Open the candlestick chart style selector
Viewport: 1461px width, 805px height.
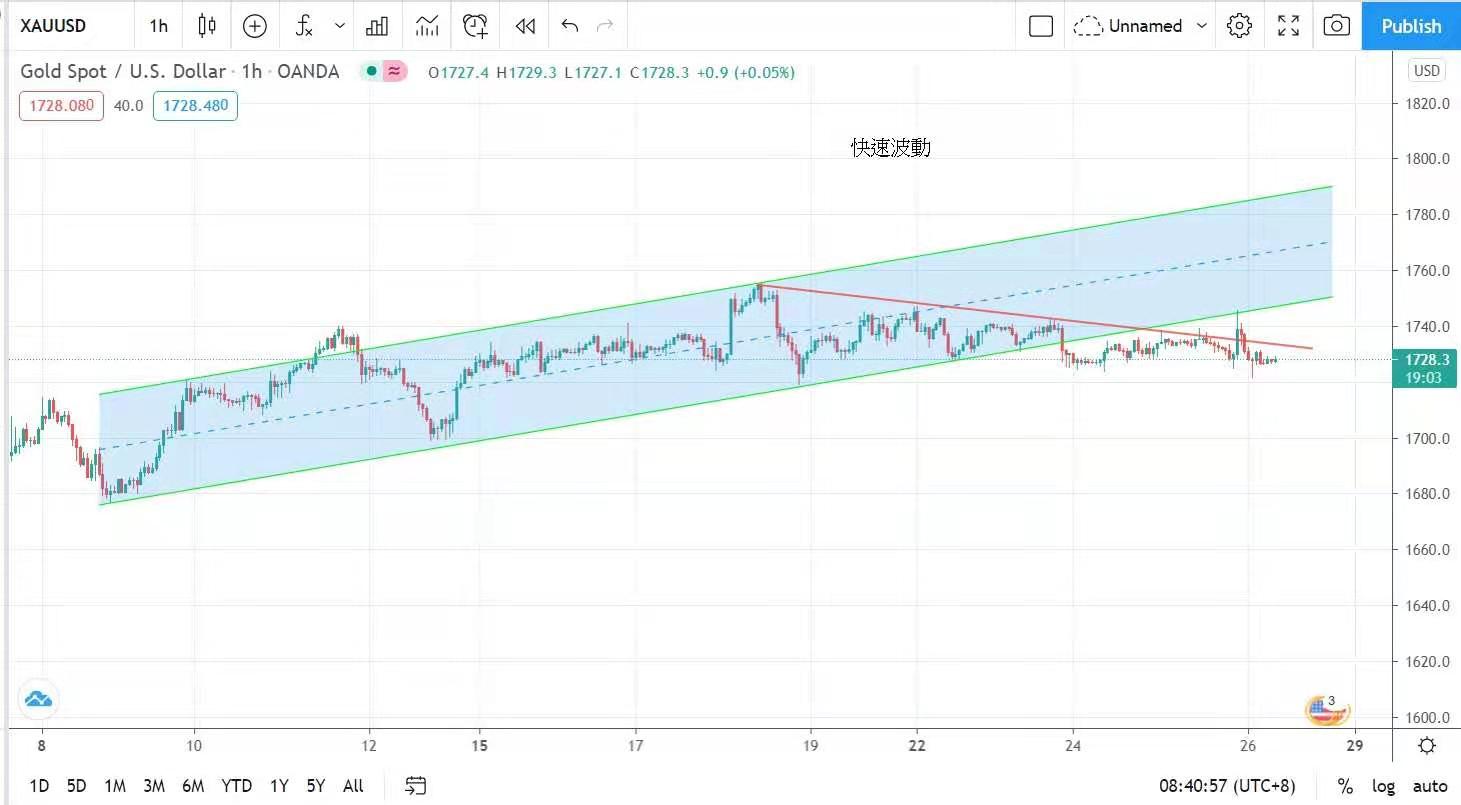207,26
